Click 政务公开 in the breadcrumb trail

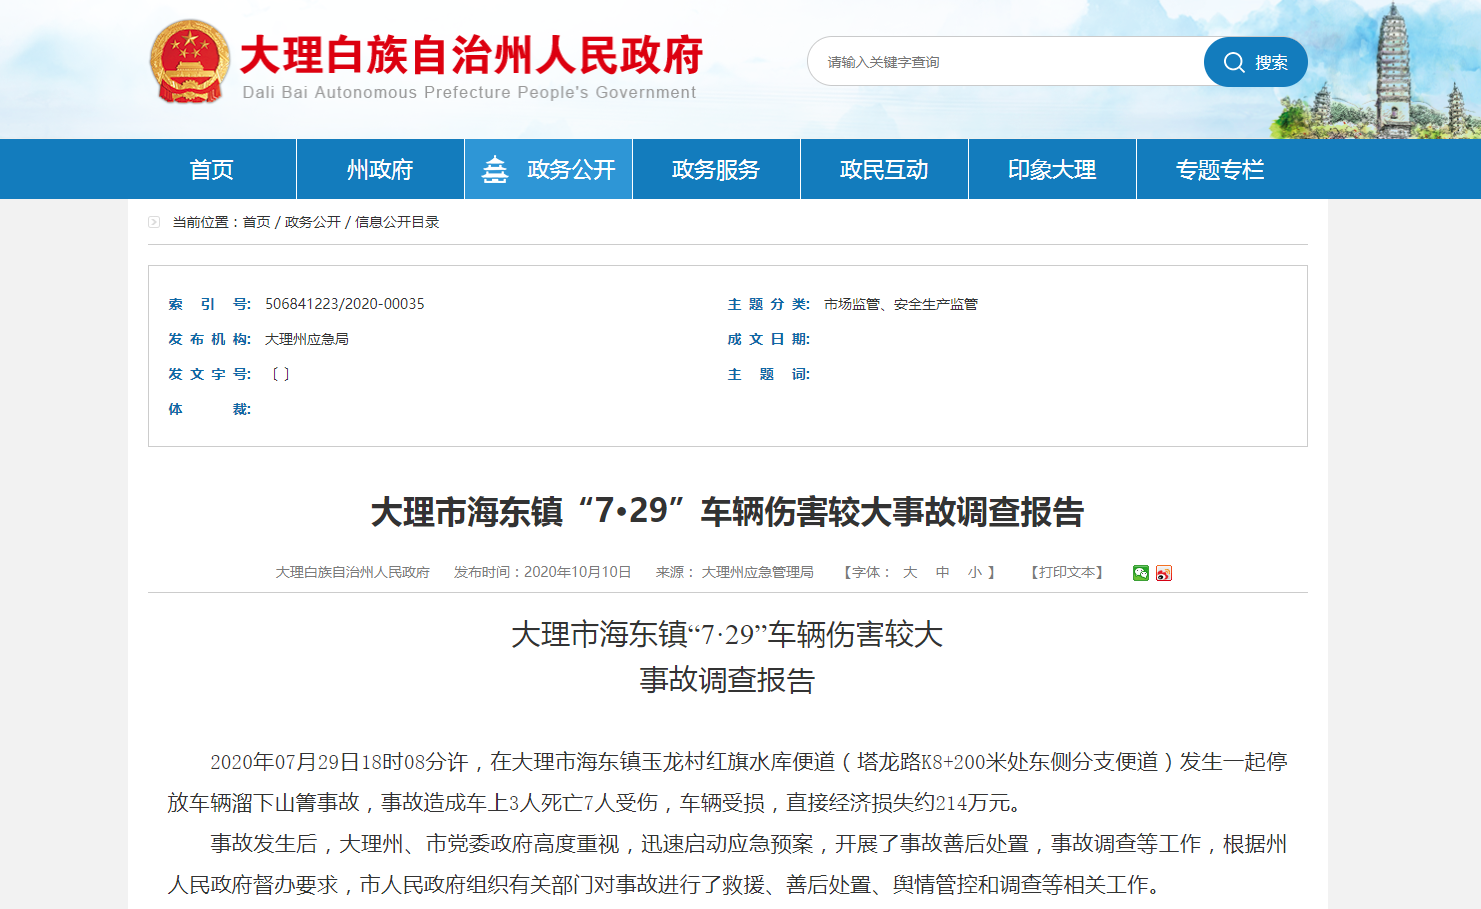(x=312, y=222)
